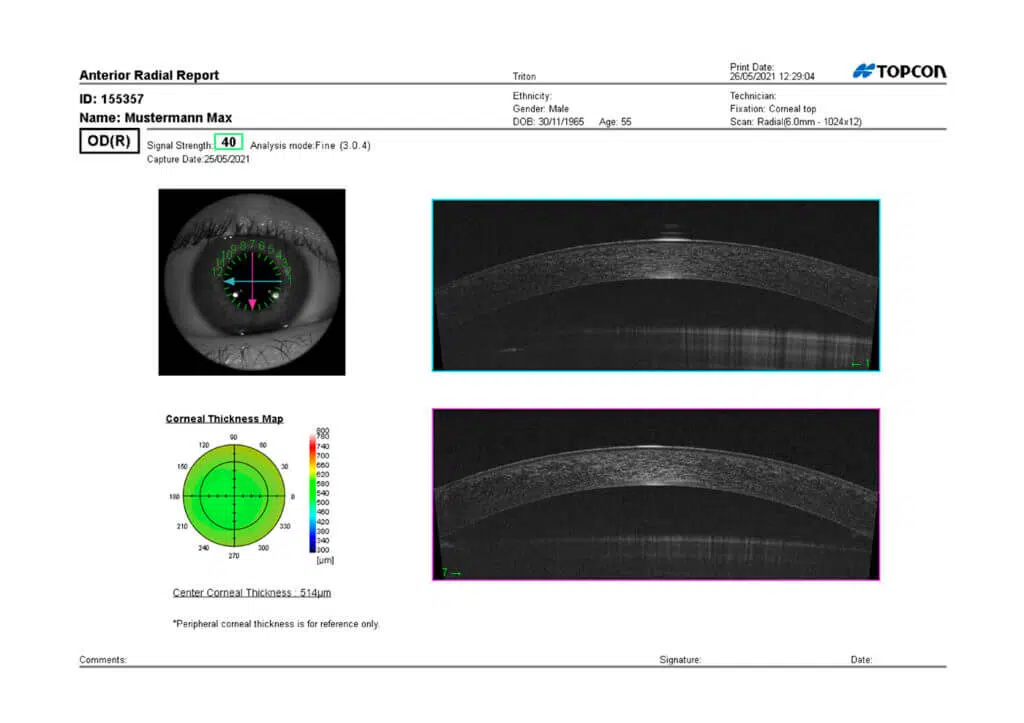
Task: Click the DOB 30/11/1965 text
Action: pyautogui.click(x=548, y=122)
